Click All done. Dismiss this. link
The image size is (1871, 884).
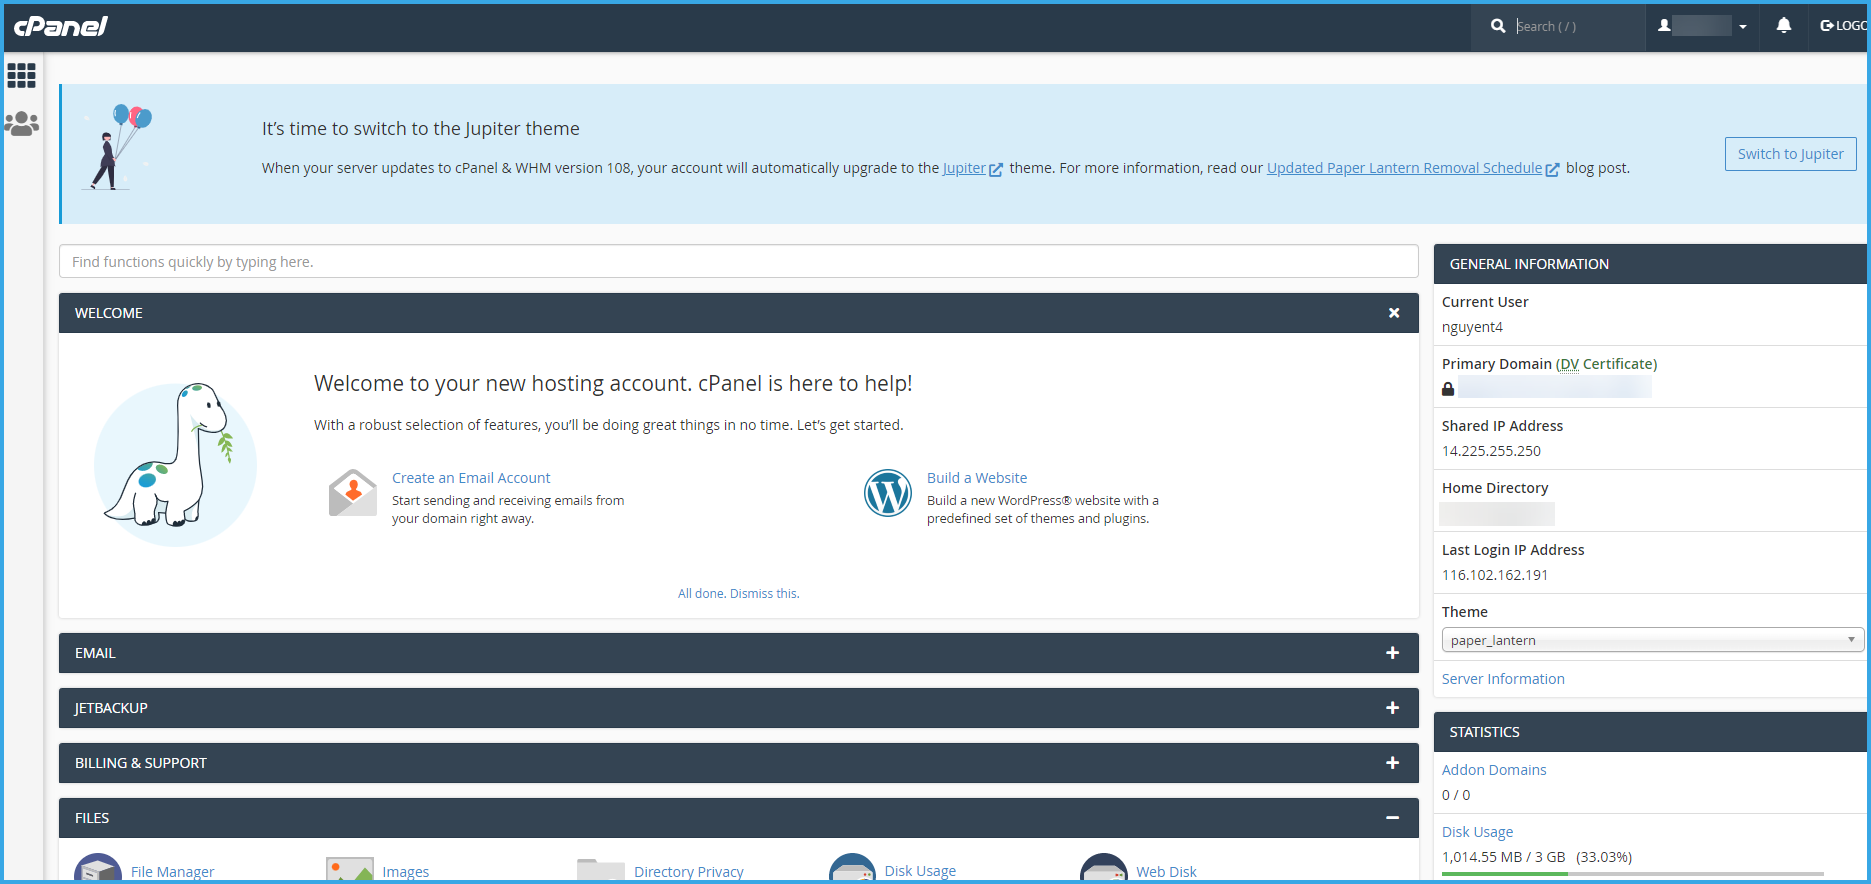pyautogui.click(x=739, y=593)
